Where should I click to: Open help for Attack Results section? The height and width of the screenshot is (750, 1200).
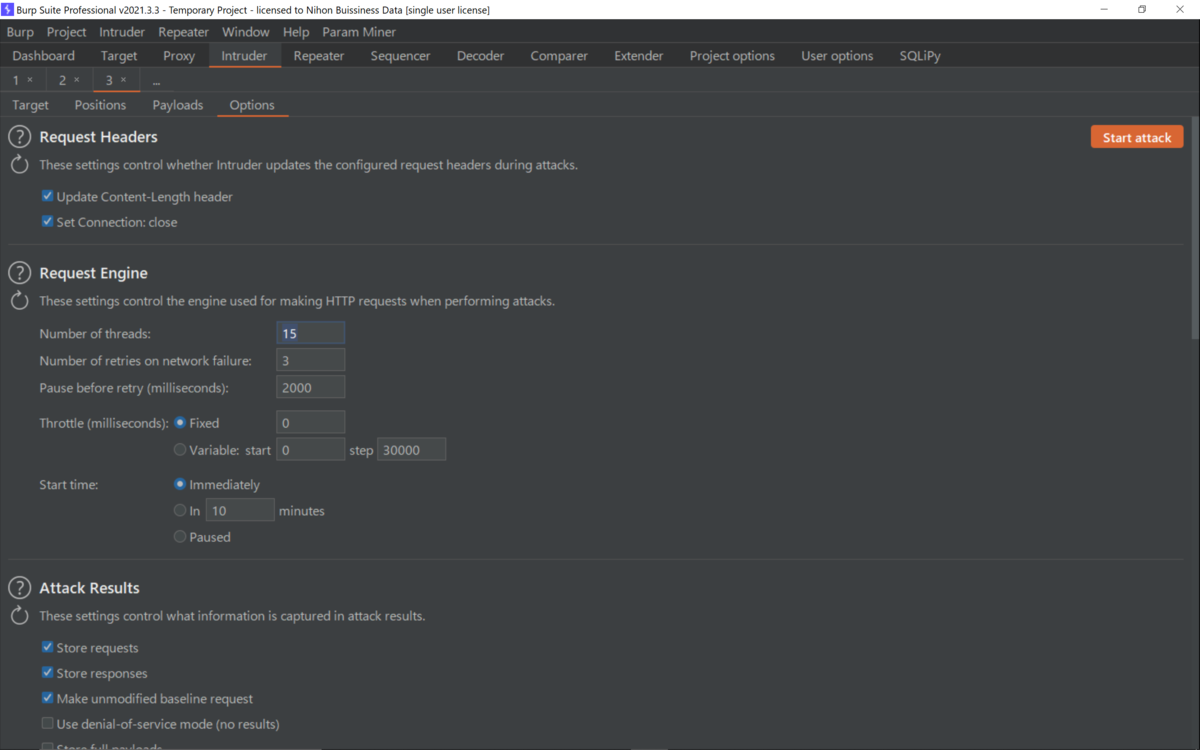[x=19, y=588]
